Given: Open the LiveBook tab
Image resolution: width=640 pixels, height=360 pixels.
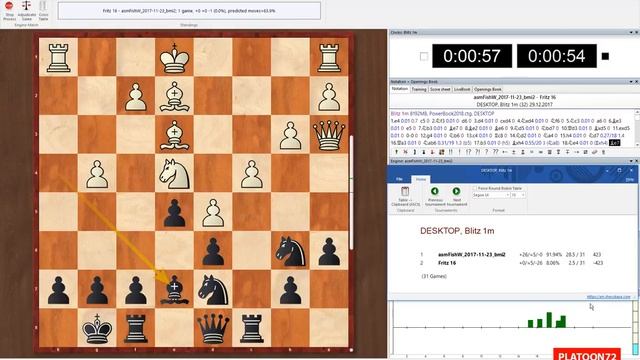Looking at the screenshot, I should (462, 89).
